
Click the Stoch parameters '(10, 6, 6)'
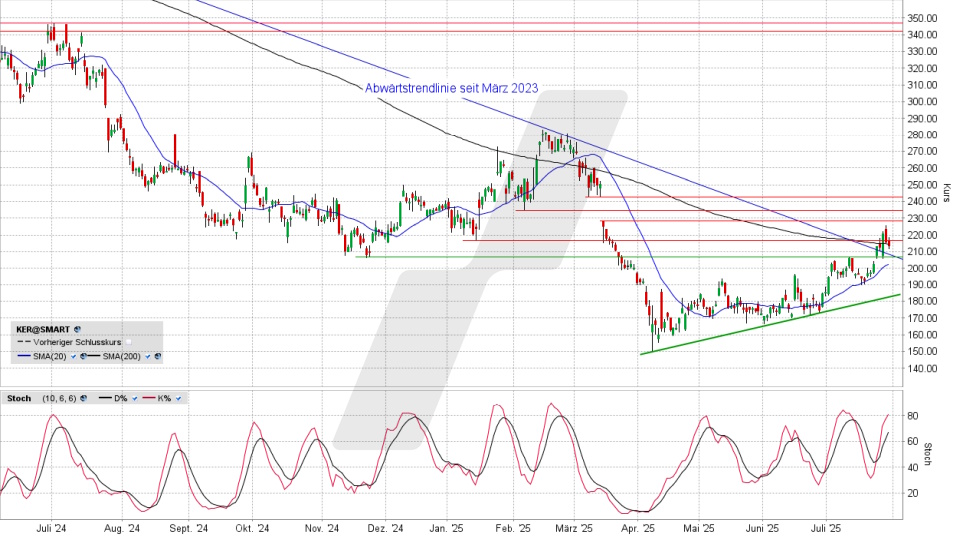[x=59, y=398]
